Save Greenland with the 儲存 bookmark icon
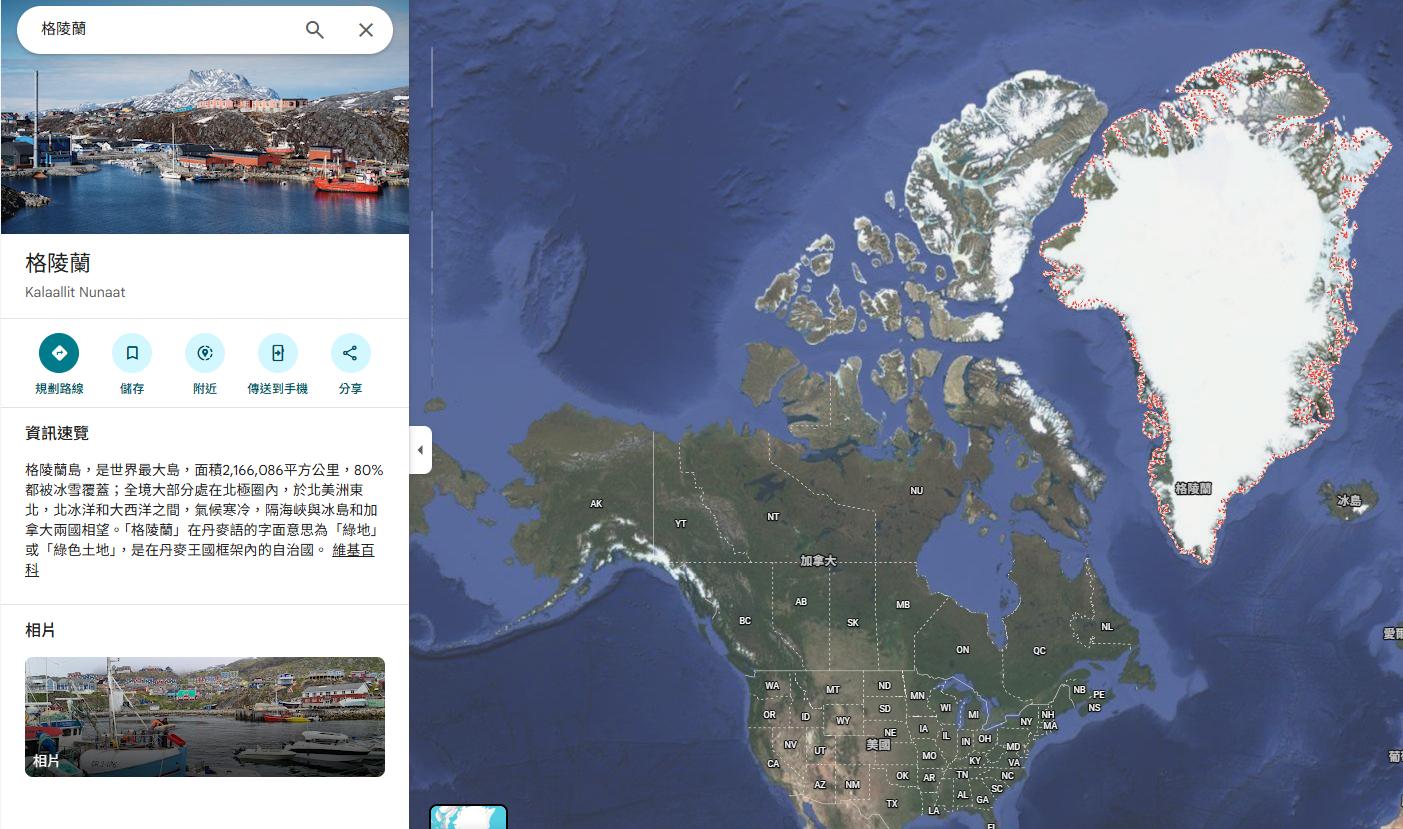 pyautogui.click(x=132, y=353)
